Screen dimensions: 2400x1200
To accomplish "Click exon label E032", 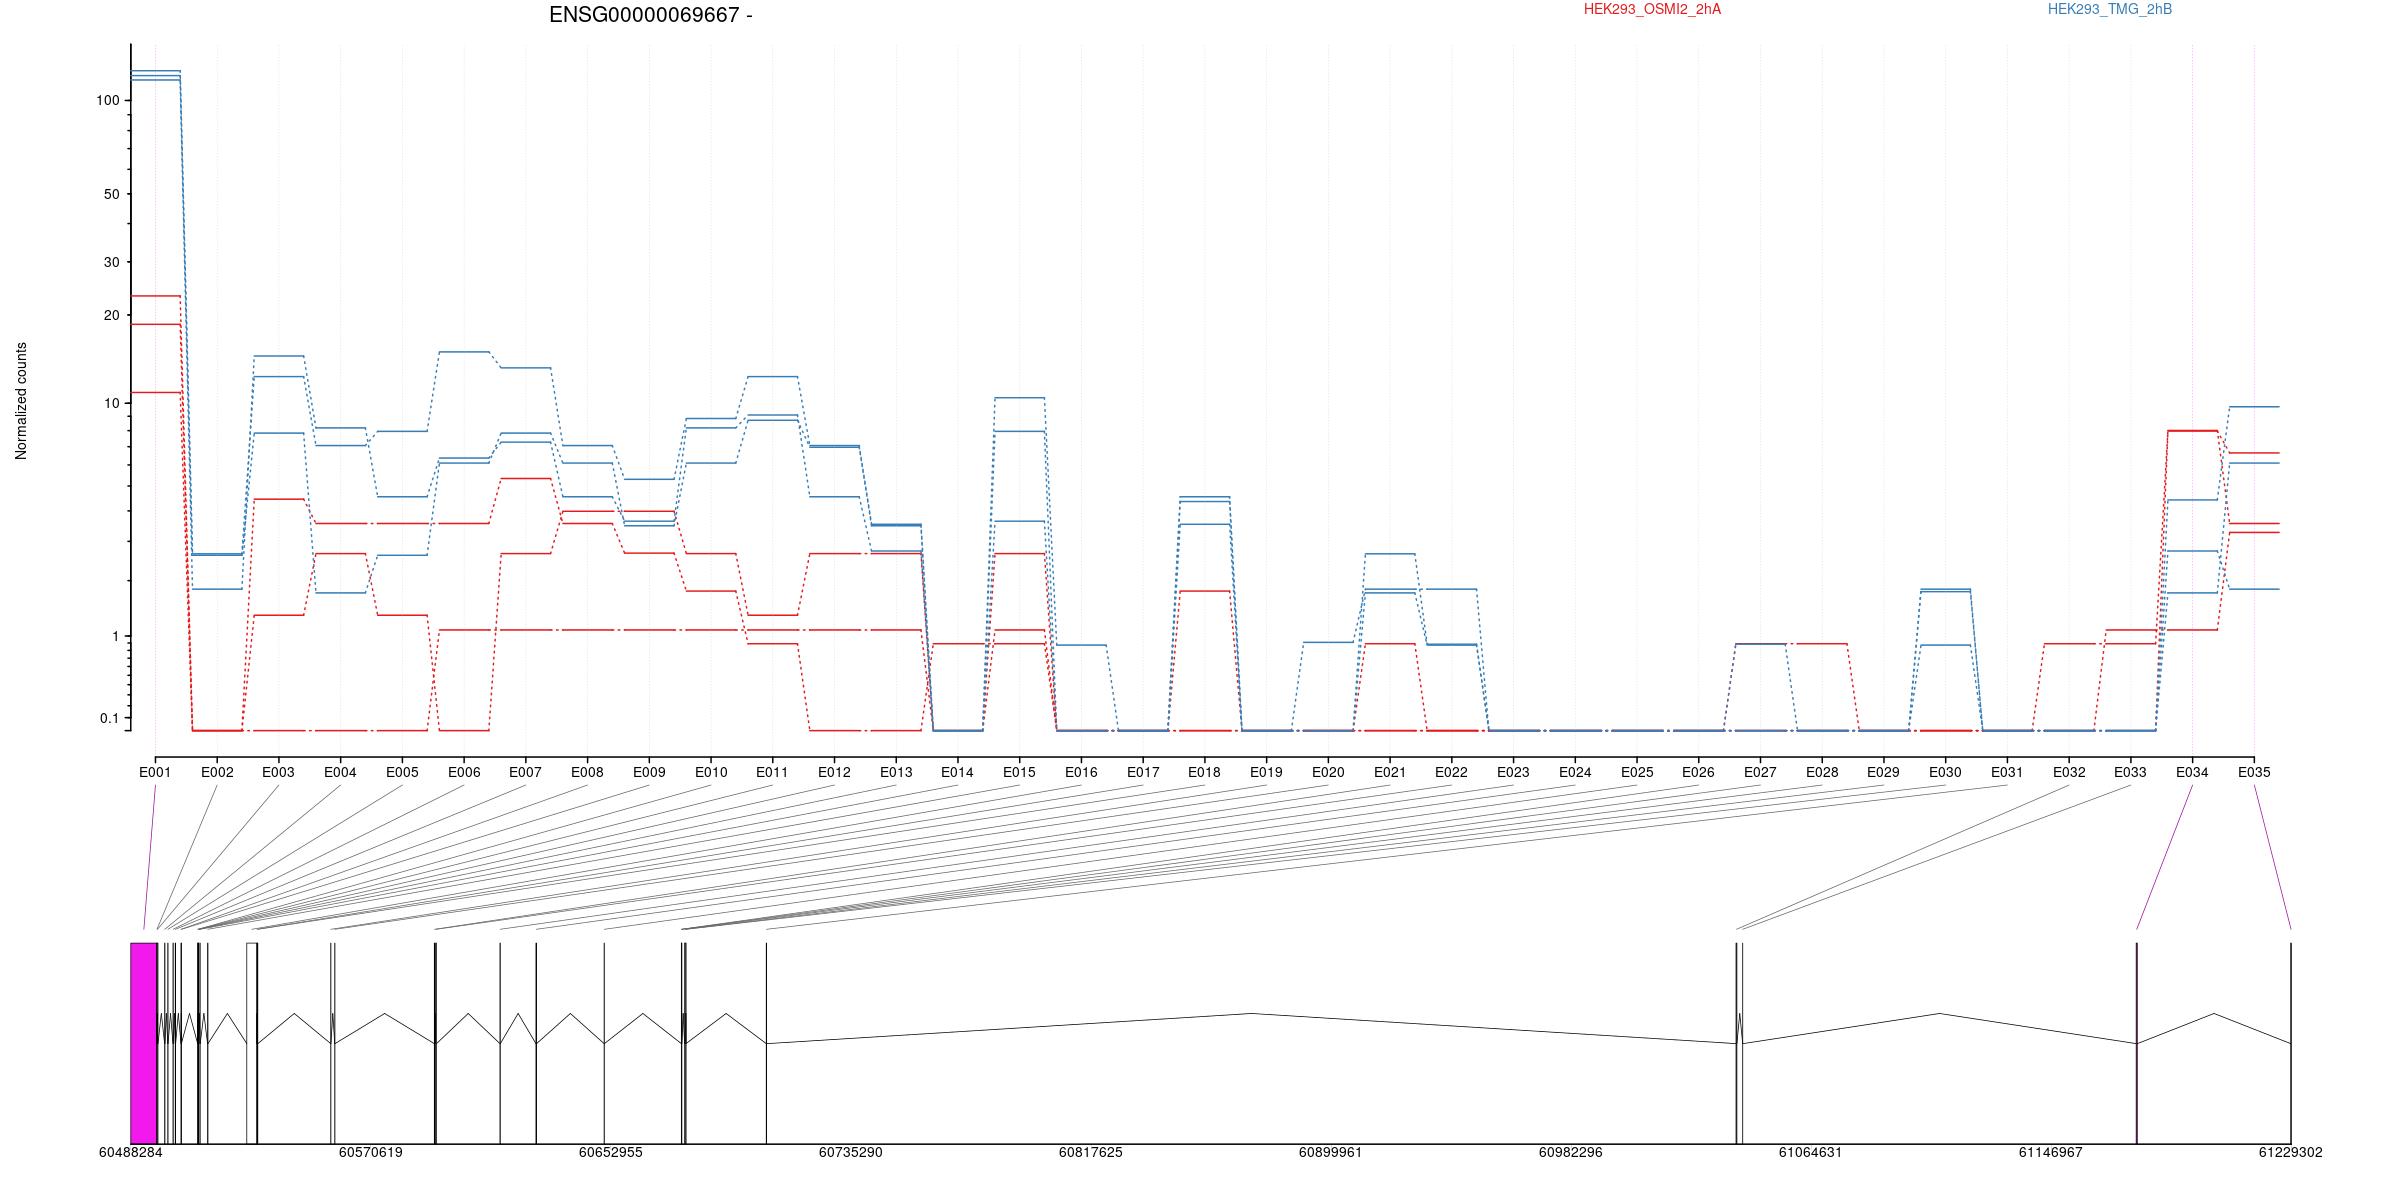I will pos(2069,772).
